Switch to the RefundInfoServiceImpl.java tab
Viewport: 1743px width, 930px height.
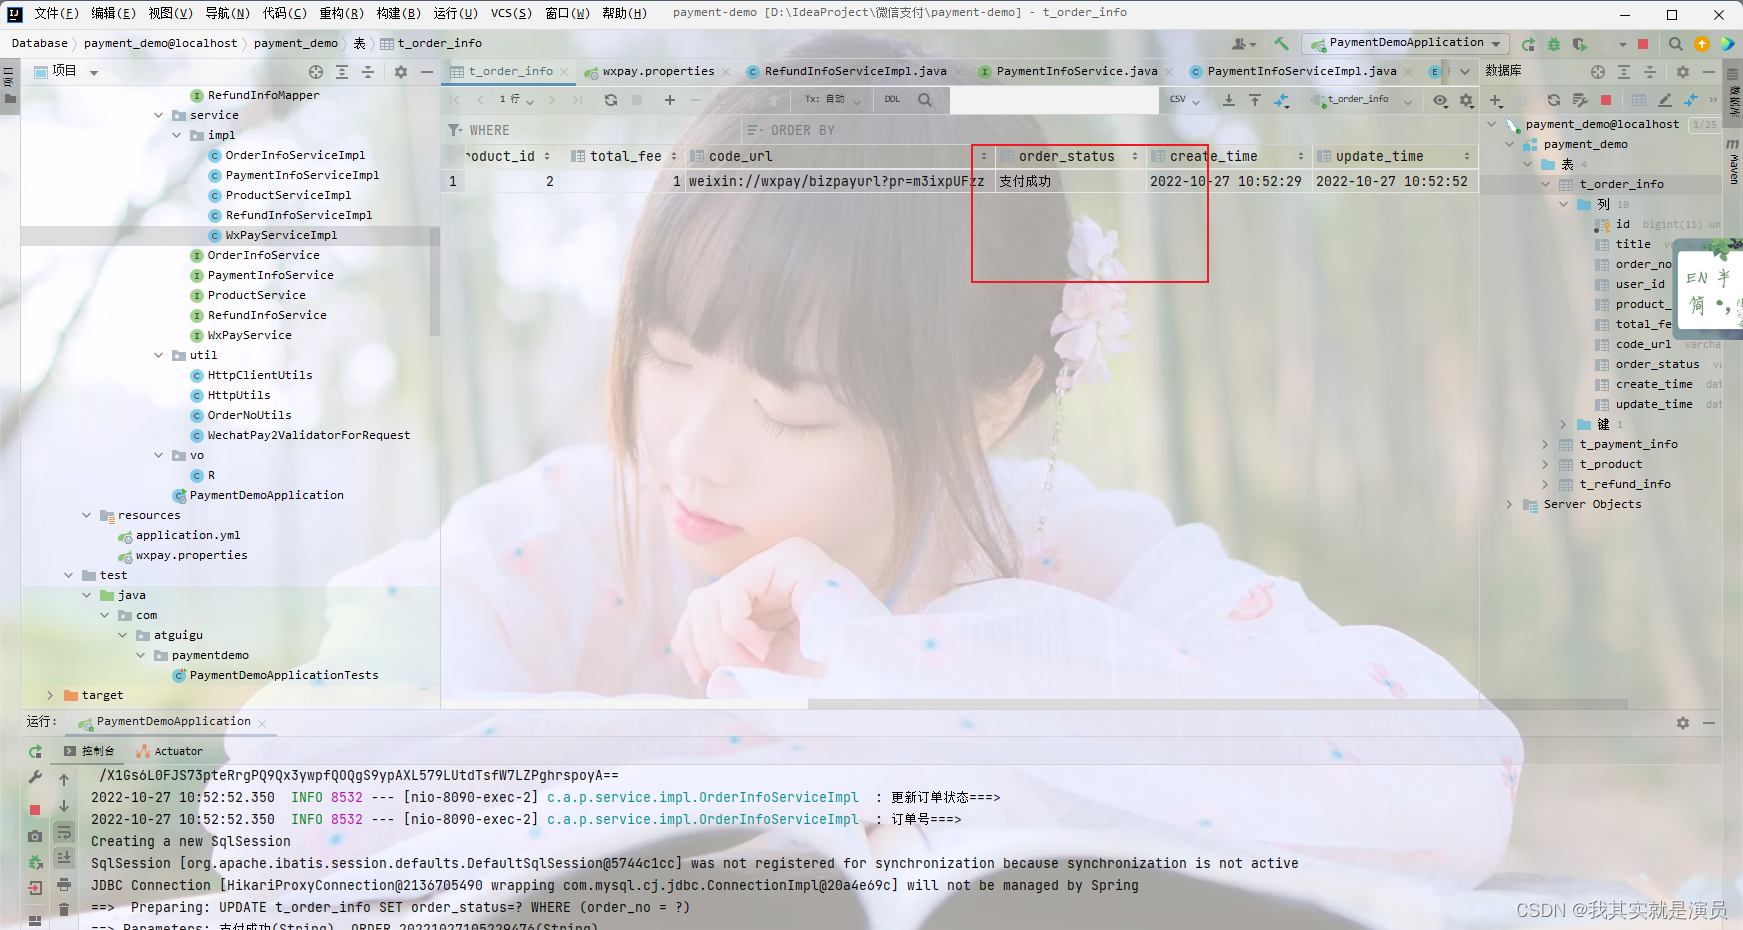[x=856, y=72]
